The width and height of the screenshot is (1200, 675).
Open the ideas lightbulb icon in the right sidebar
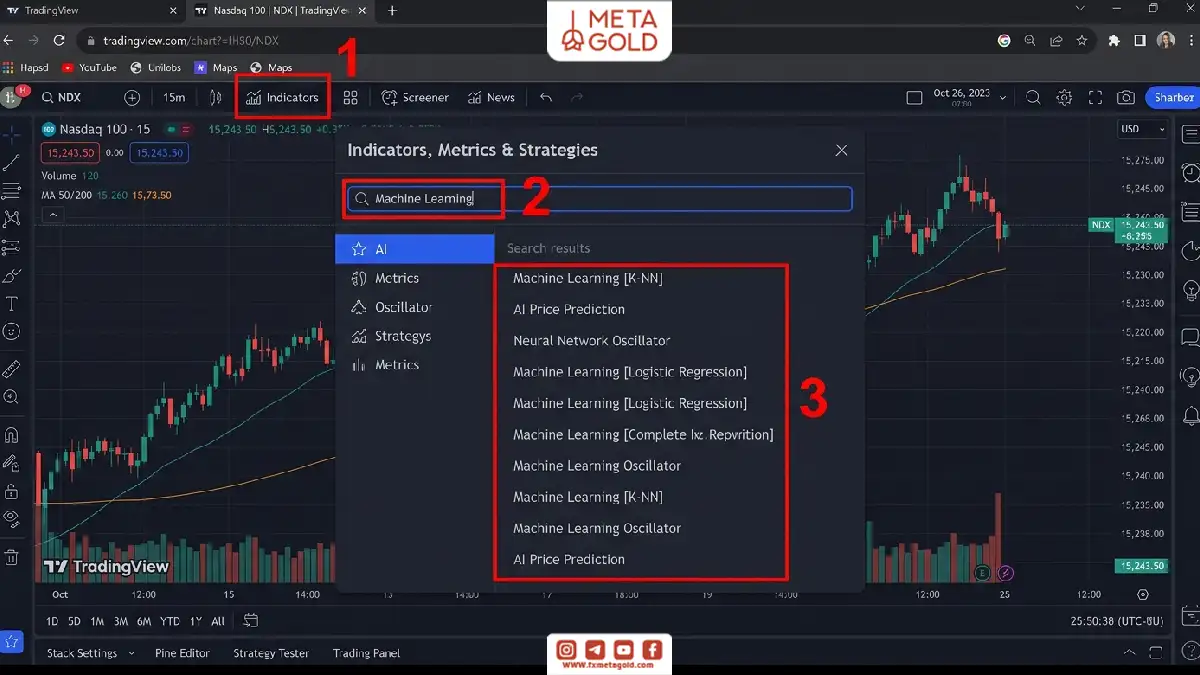tap(1190, 291)
